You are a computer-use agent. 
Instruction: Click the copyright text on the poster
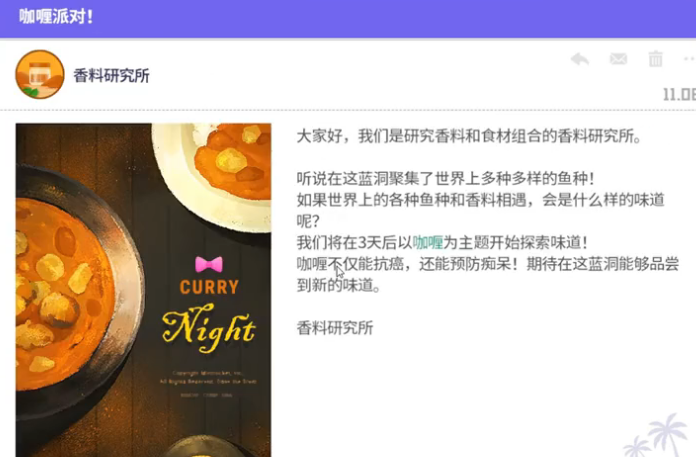(208, 377)
